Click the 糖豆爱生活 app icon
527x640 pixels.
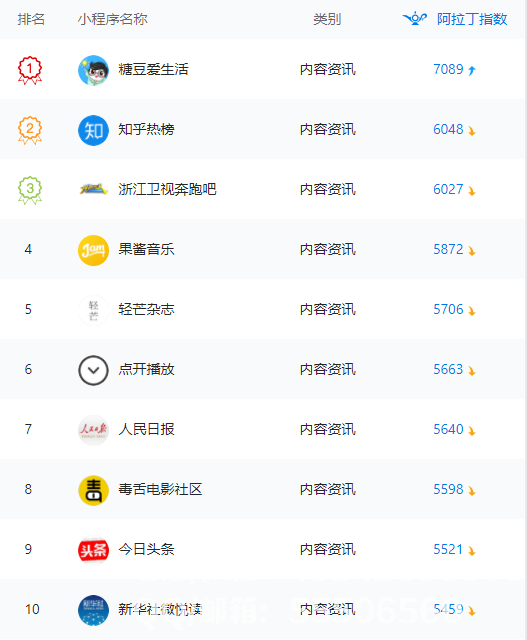click(93, 70)
